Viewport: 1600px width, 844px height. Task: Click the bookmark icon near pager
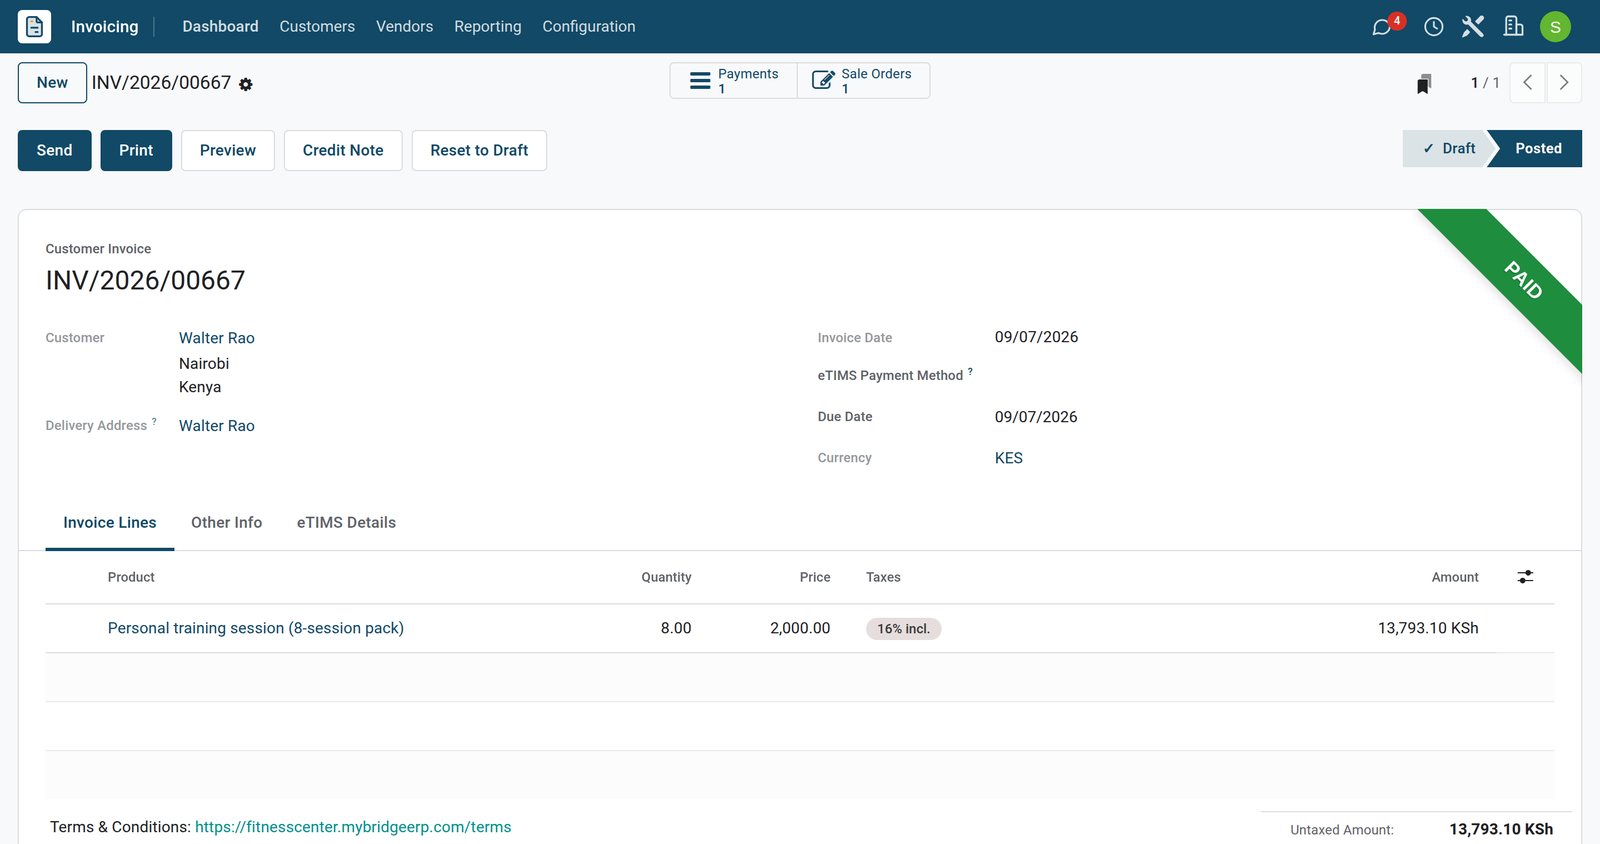[1424, 83]
